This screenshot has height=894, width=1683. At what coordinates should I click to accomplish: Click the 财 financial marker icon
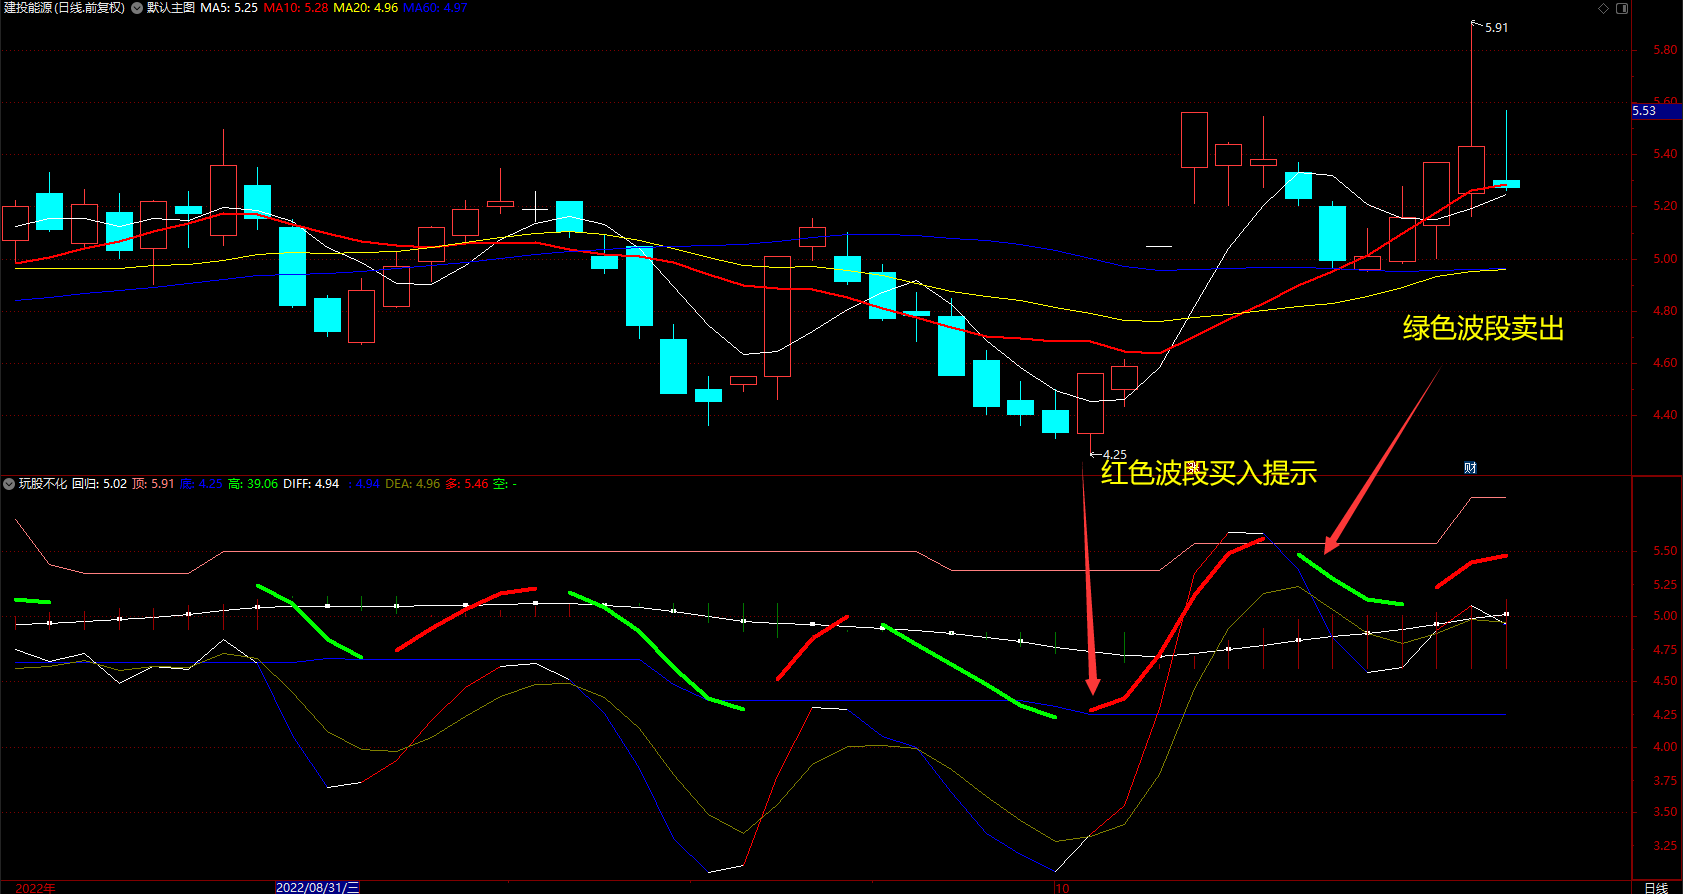coord(1470,468)
